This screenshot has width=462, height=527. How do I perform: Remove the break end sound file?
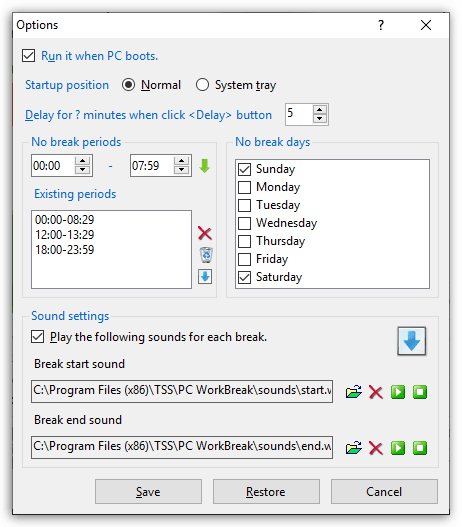tap(376, 448)
